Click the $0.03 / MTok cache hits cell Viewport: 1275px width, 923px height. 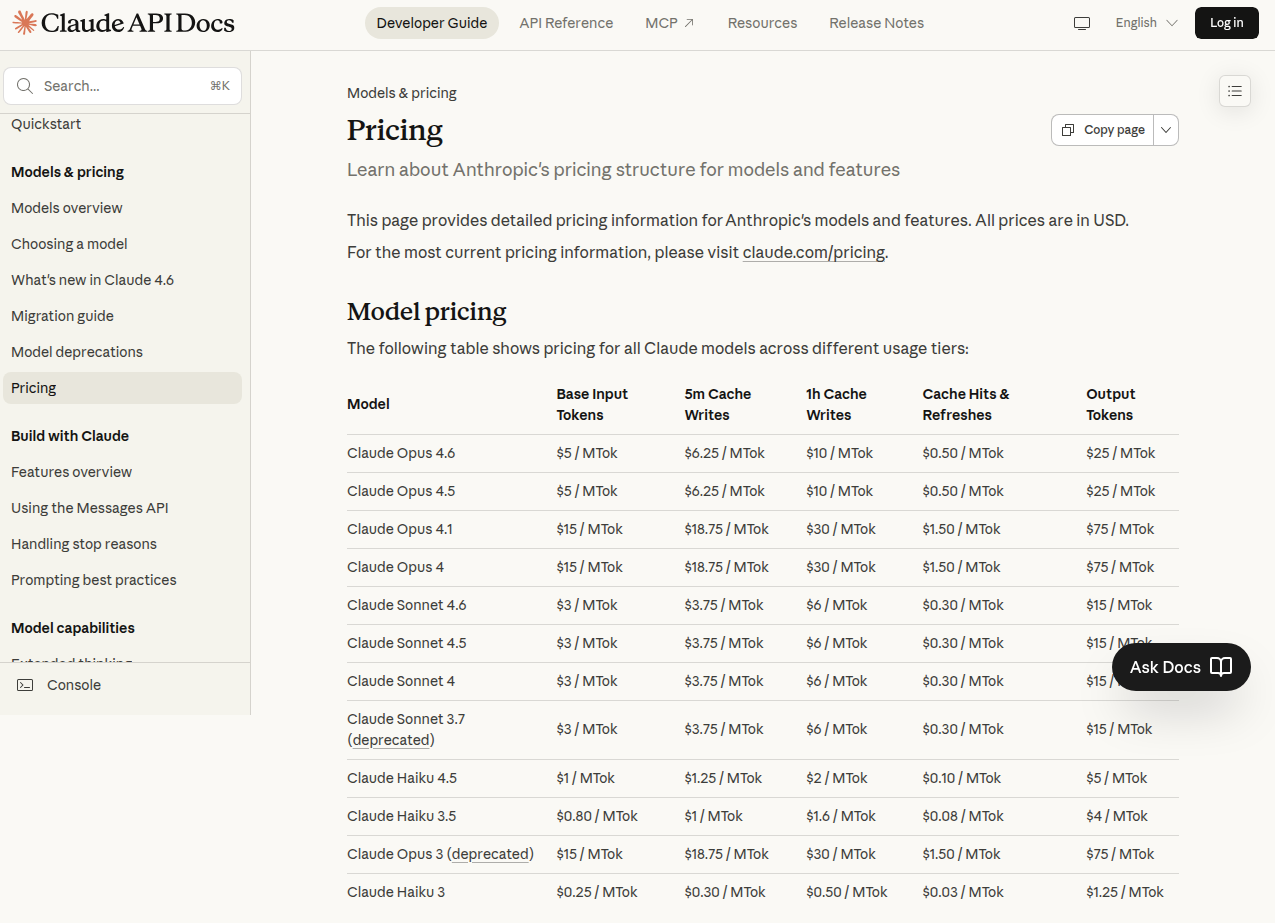coord(963,892)
